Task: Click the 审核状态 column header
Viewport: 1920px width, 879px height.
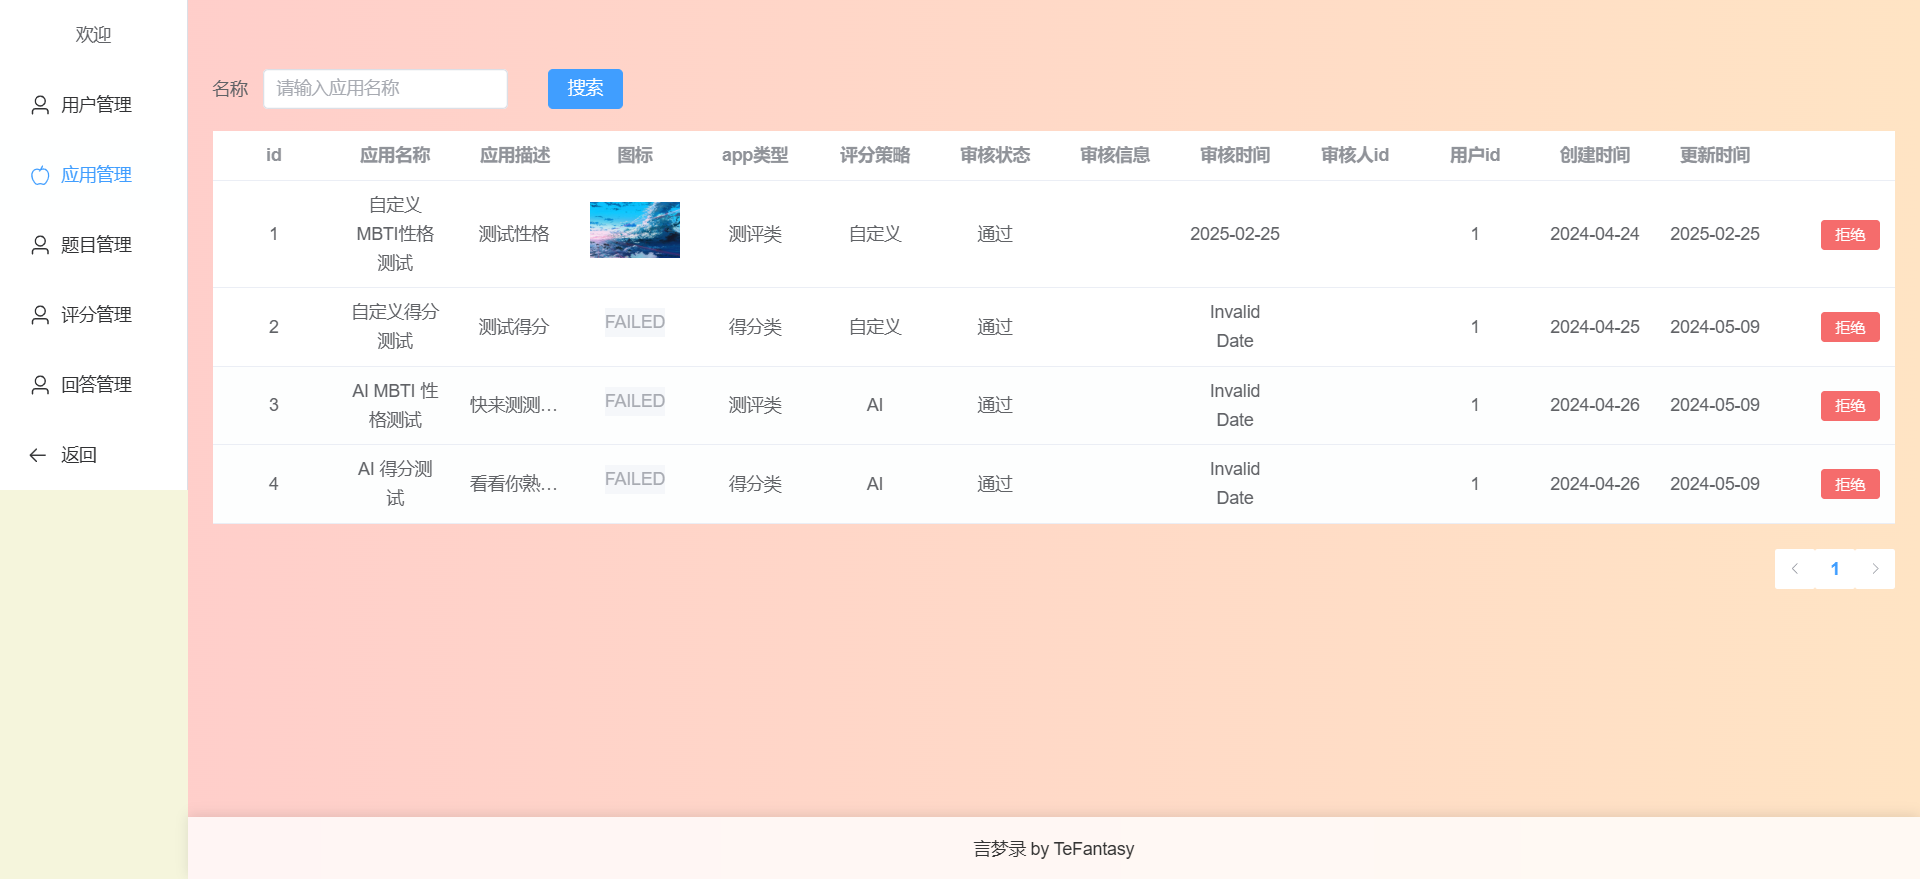Action: click(995, 155)
